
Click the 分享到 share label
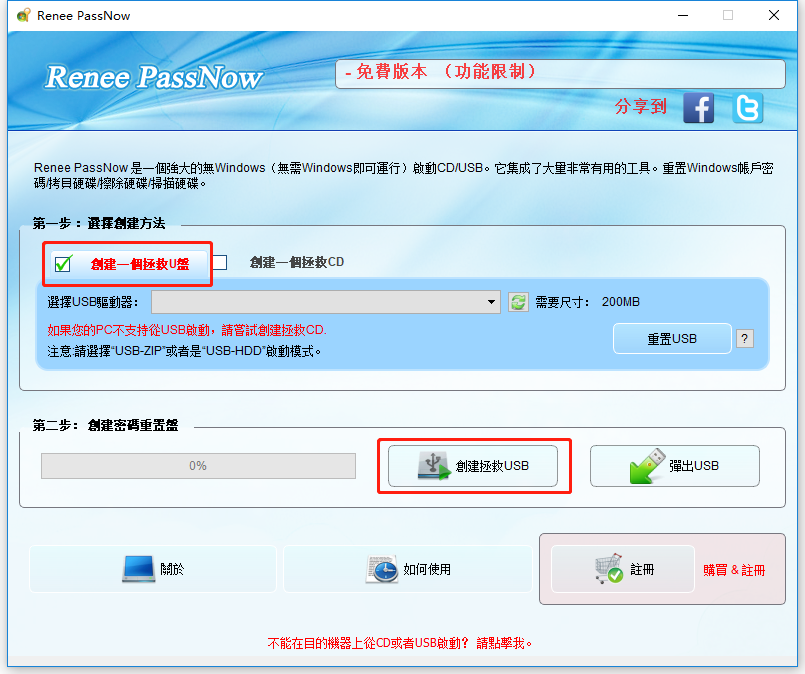(640, 106)
